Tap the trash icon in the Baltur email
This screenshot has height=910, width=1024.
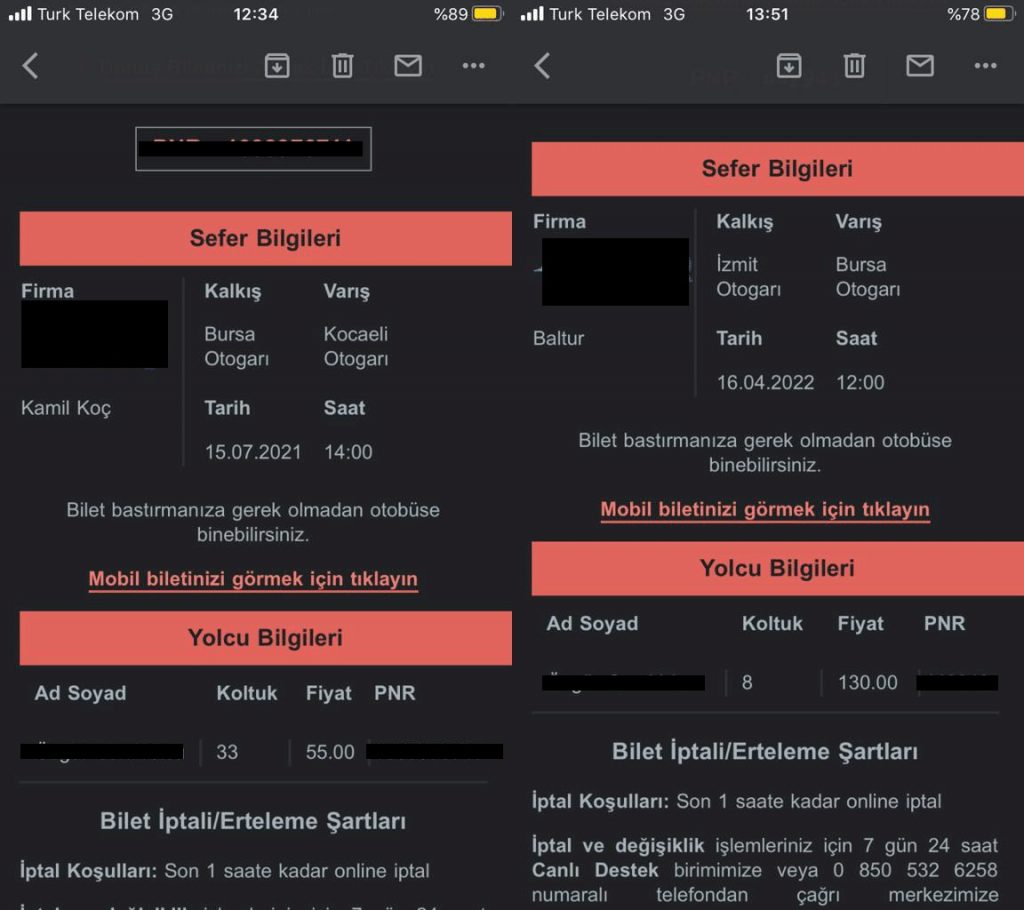tap(854, 66)
